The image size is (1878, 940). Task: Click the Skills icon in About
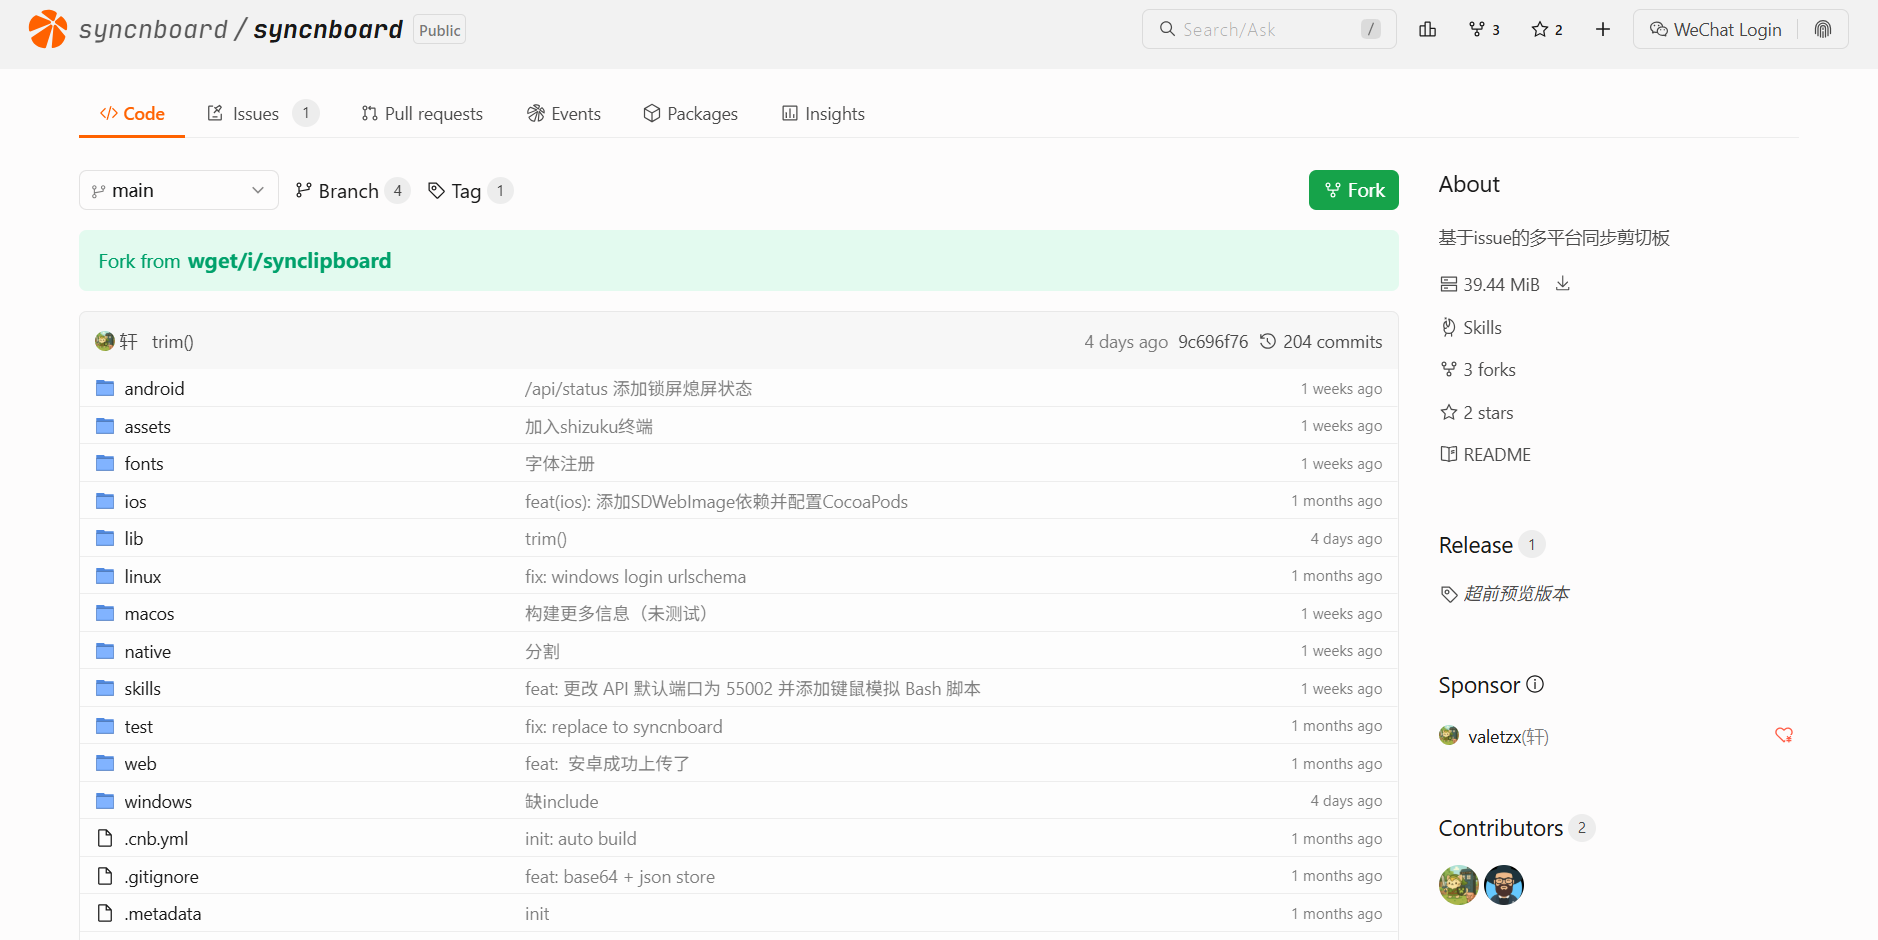[1448, 327]
